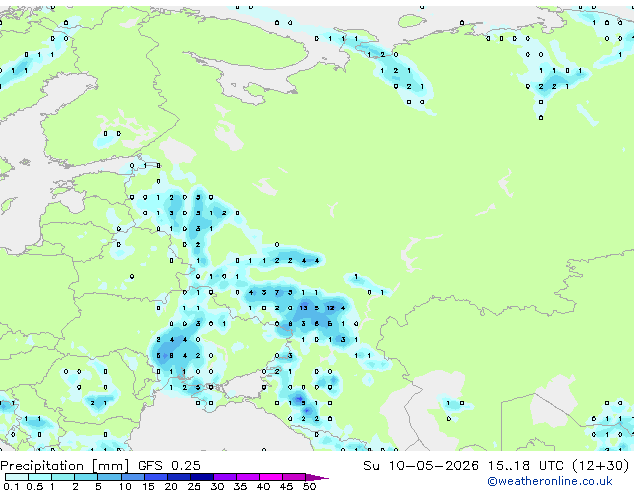Open the weatheronline.co.uk copyright link
Image resolution: width=634 pixels, height=490 pixels.
[x=549, y=481]
